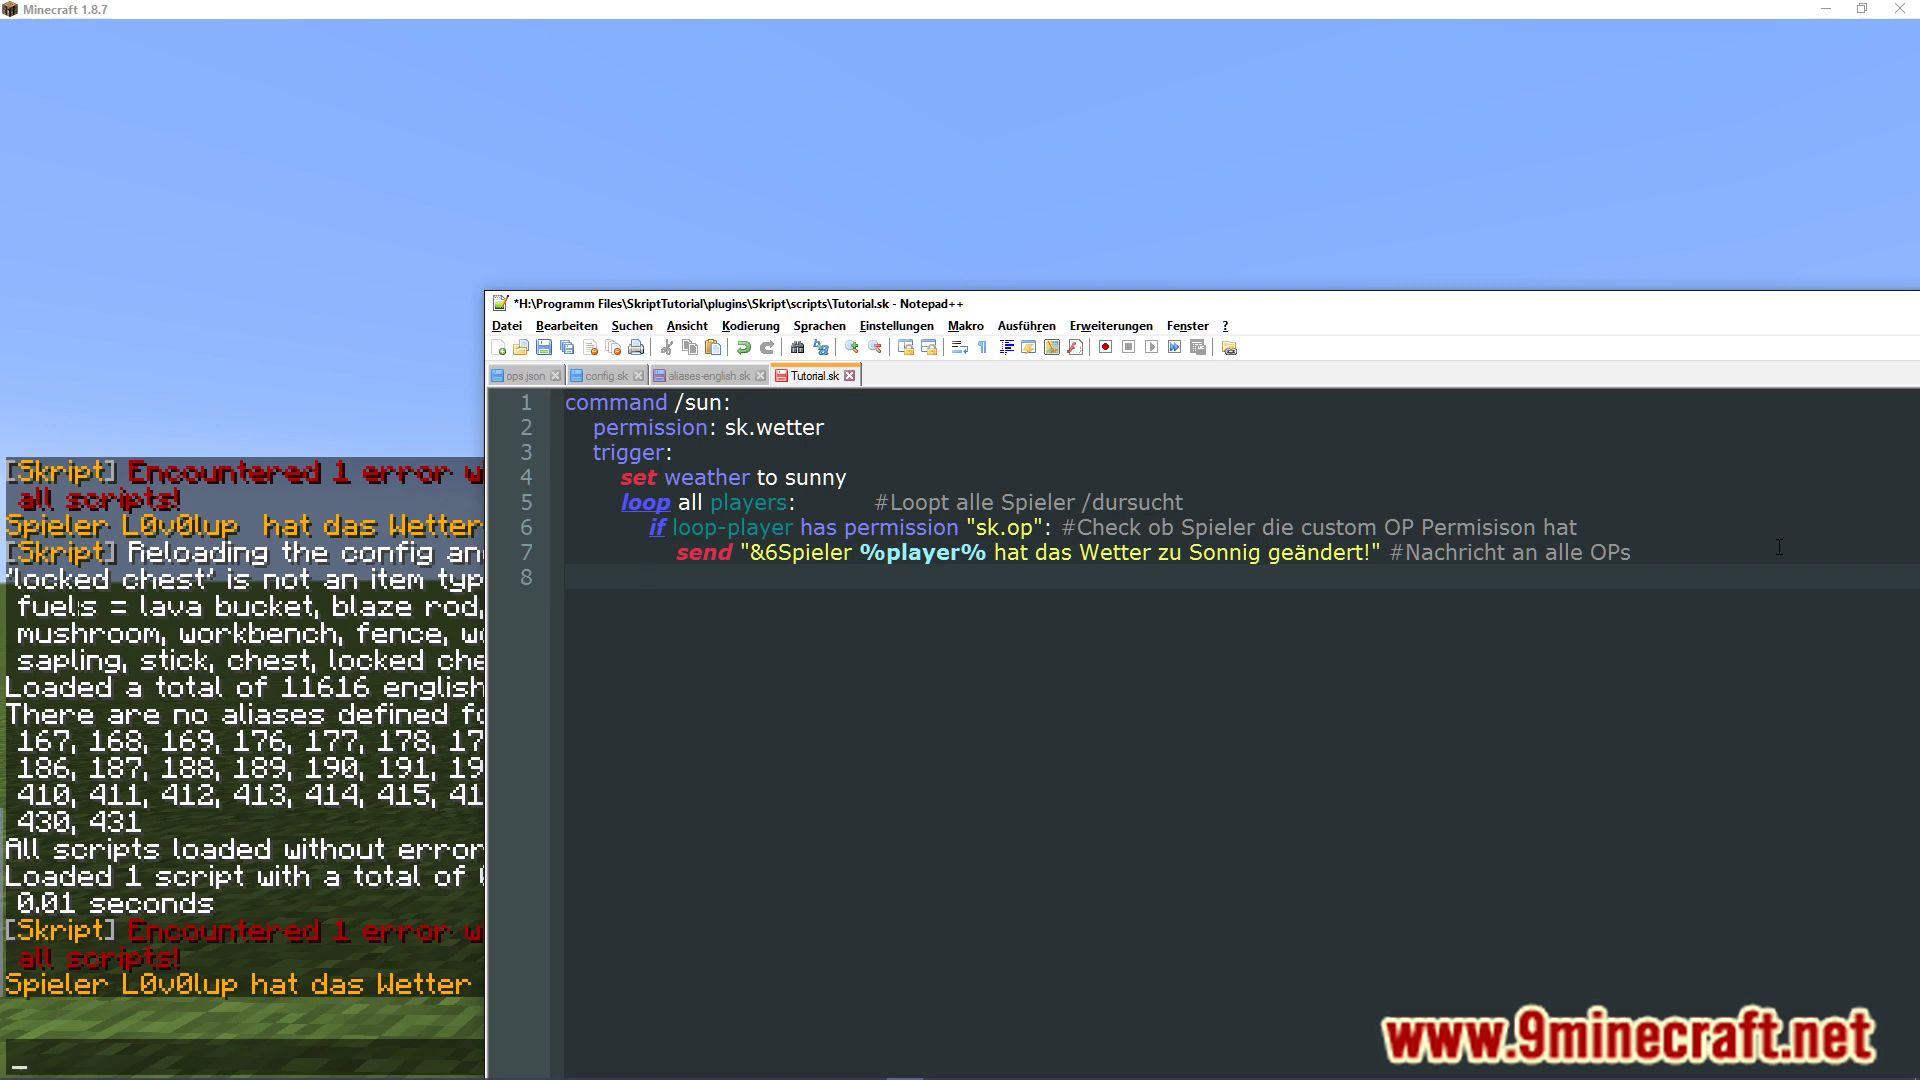Click the Close All toolbar icon
The height and width of the screenshot is (1080, 1920).
click(613, 348)
